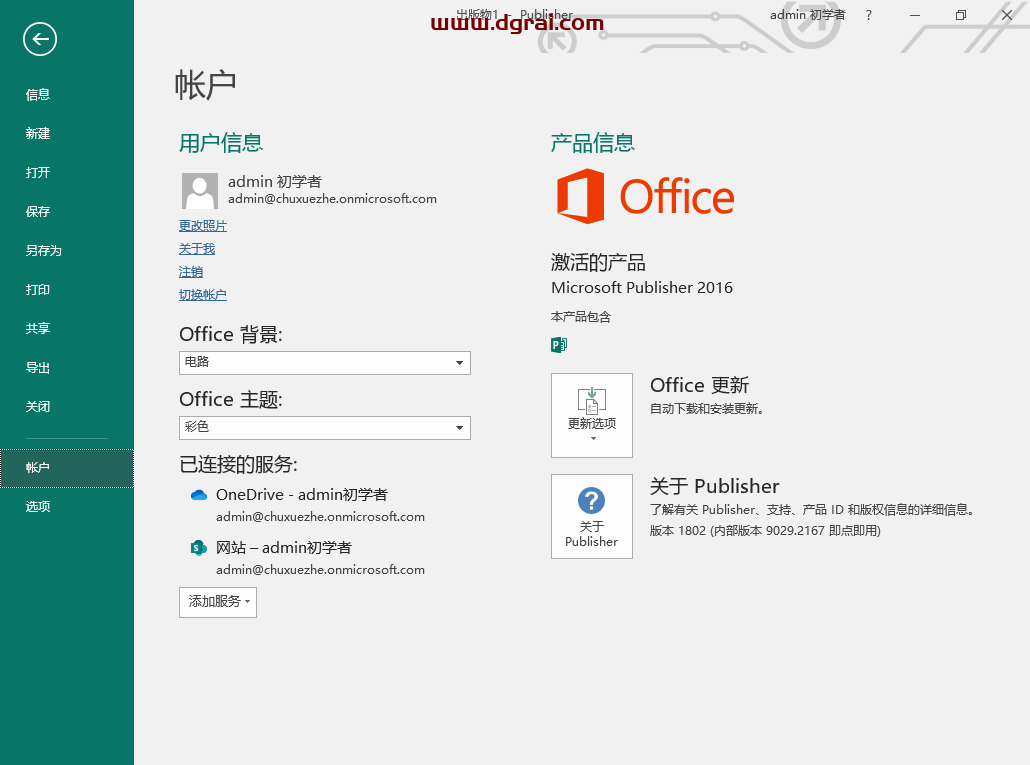Open 选项 from the sidebar
Screen dimensions: 1030x765
pos(37,506)
